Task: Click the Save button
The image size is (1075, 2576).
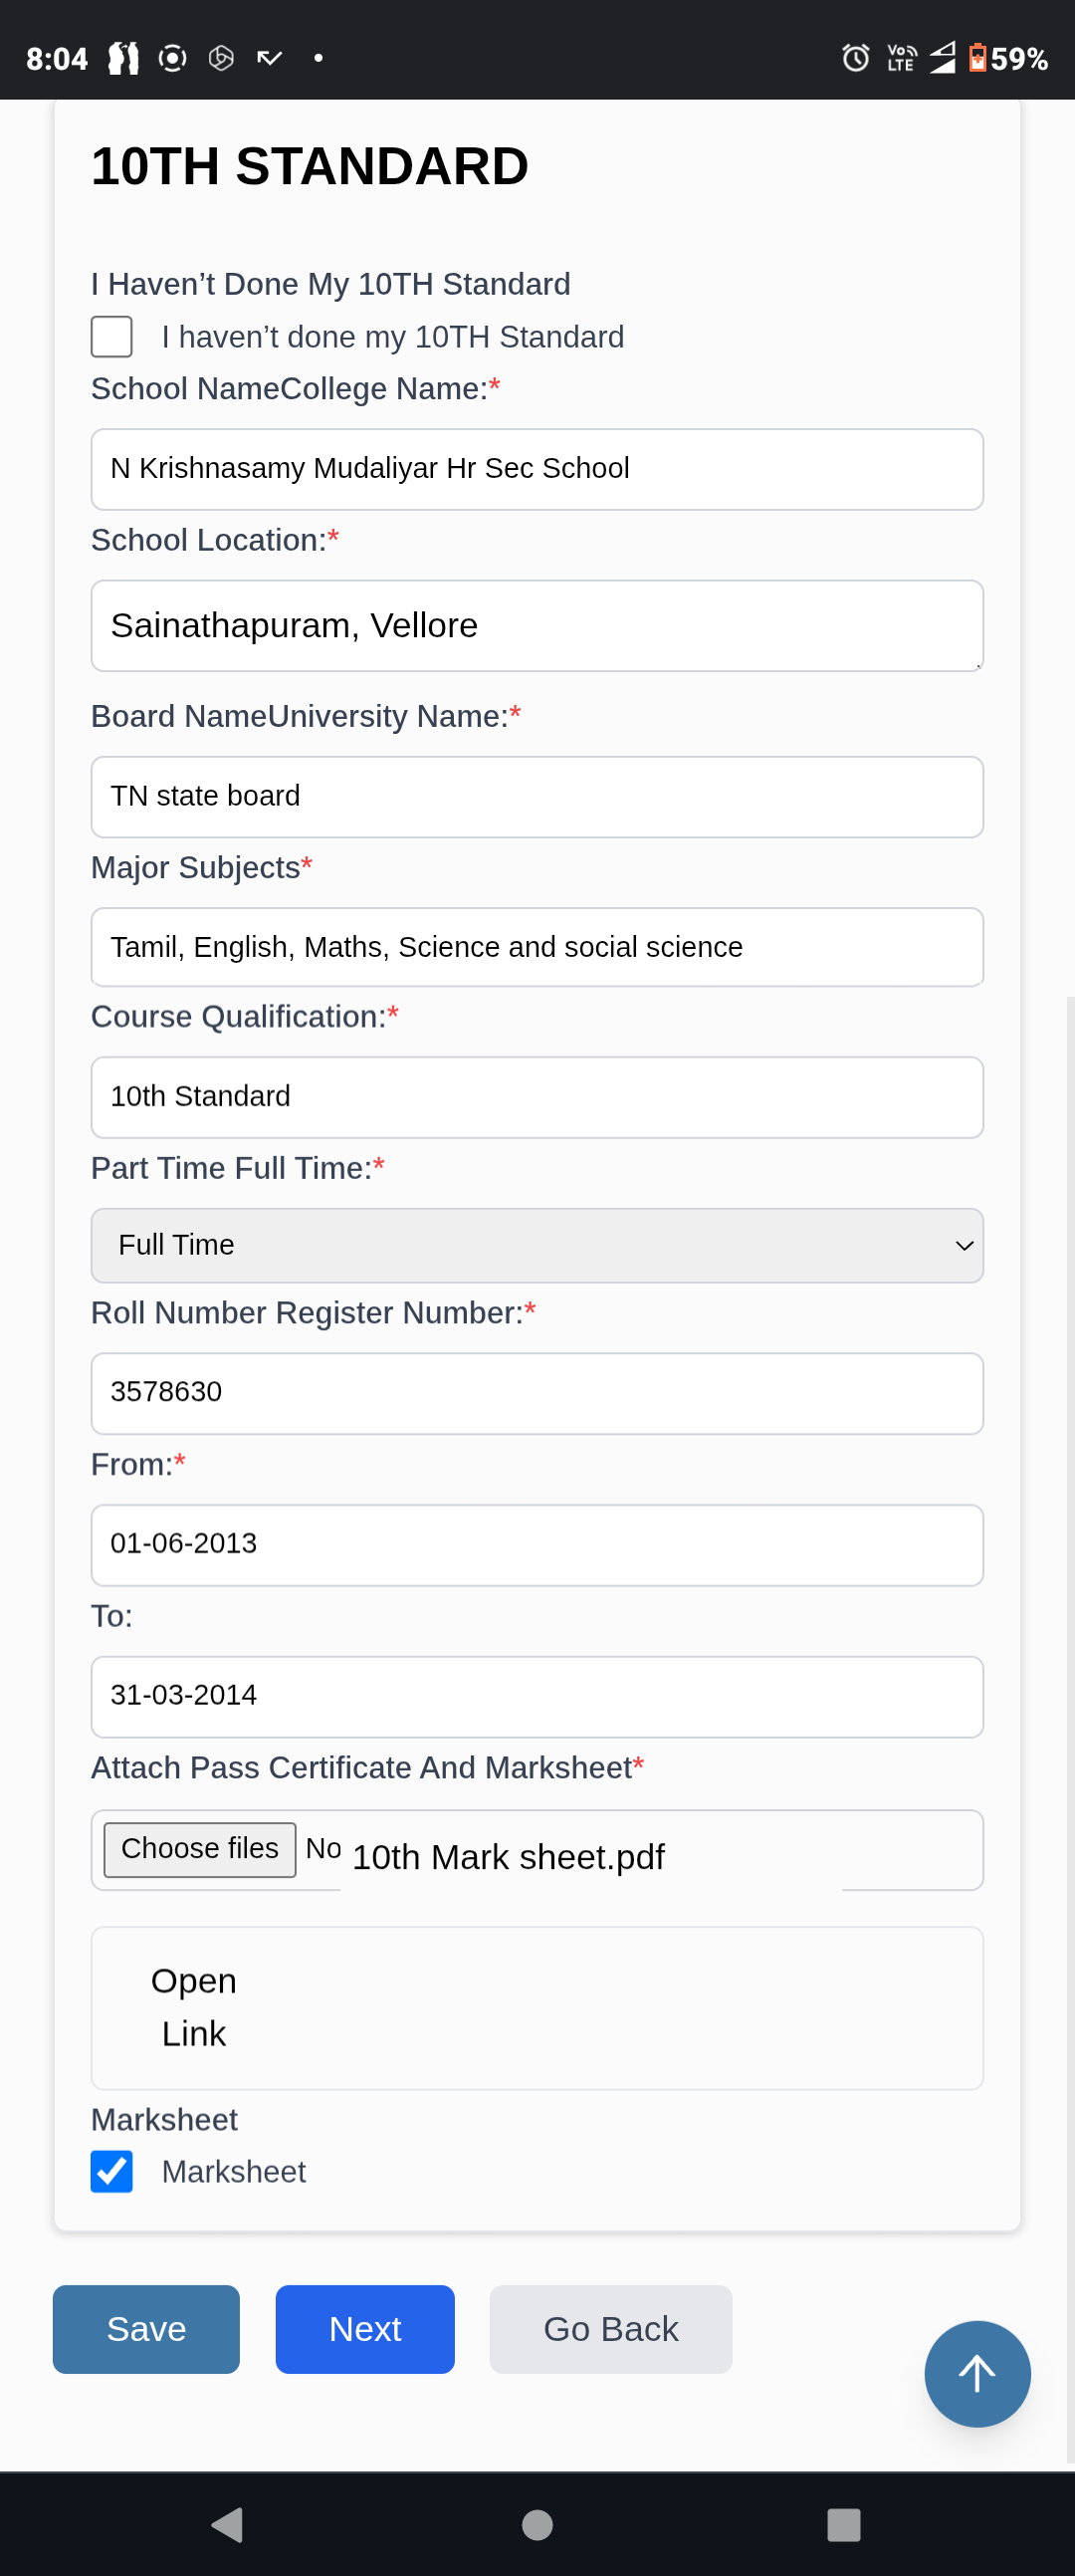Action: 146,2328
